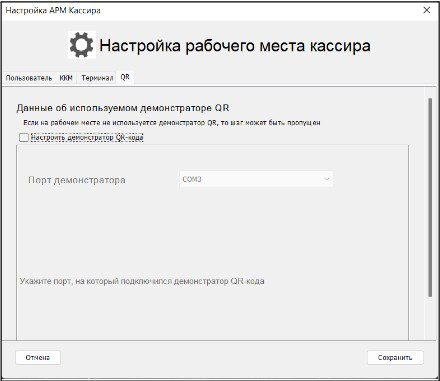Click heading Данные об используемом демонстраторе QR

point(123,108)
